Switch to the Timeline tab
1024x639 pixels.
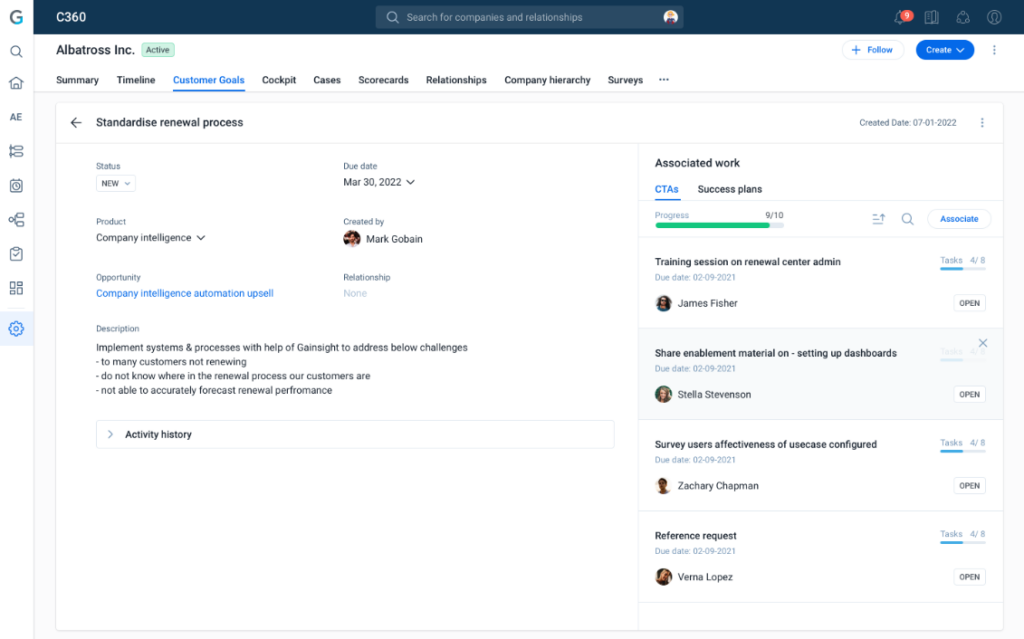[136, 80]
